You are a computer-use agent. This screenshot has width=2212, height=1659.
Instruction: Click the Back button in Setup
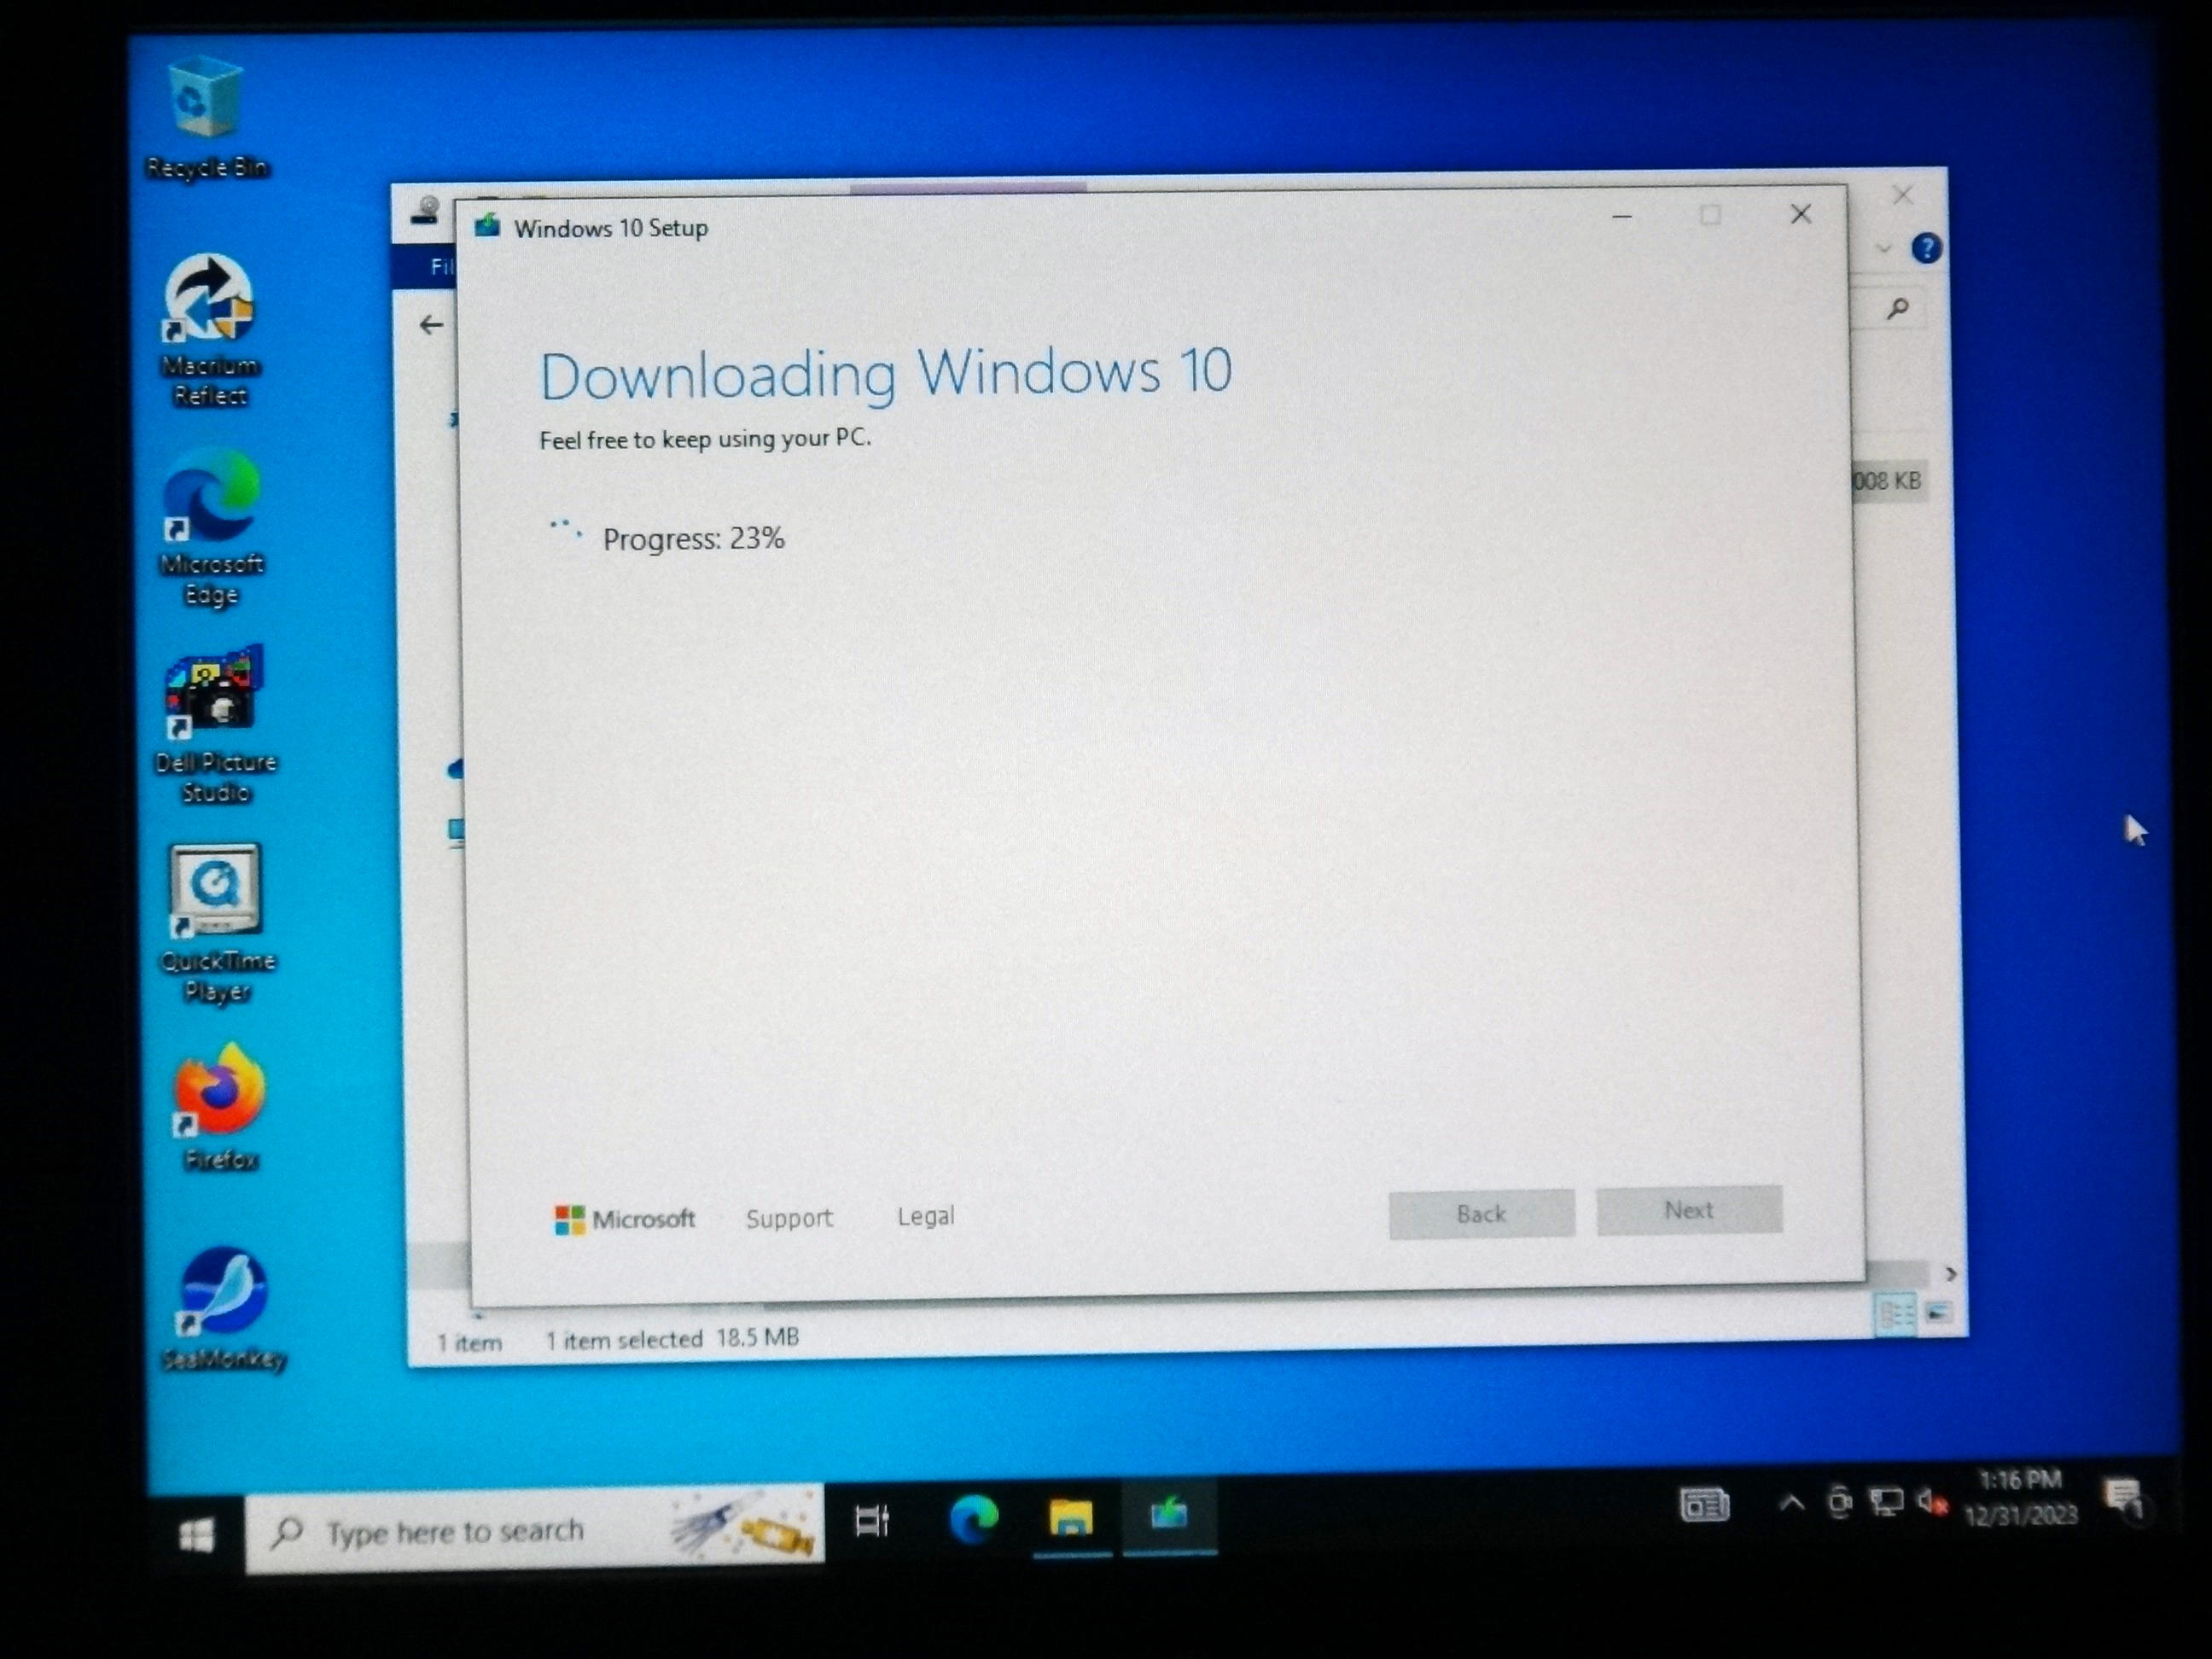coord(1481,1214)
